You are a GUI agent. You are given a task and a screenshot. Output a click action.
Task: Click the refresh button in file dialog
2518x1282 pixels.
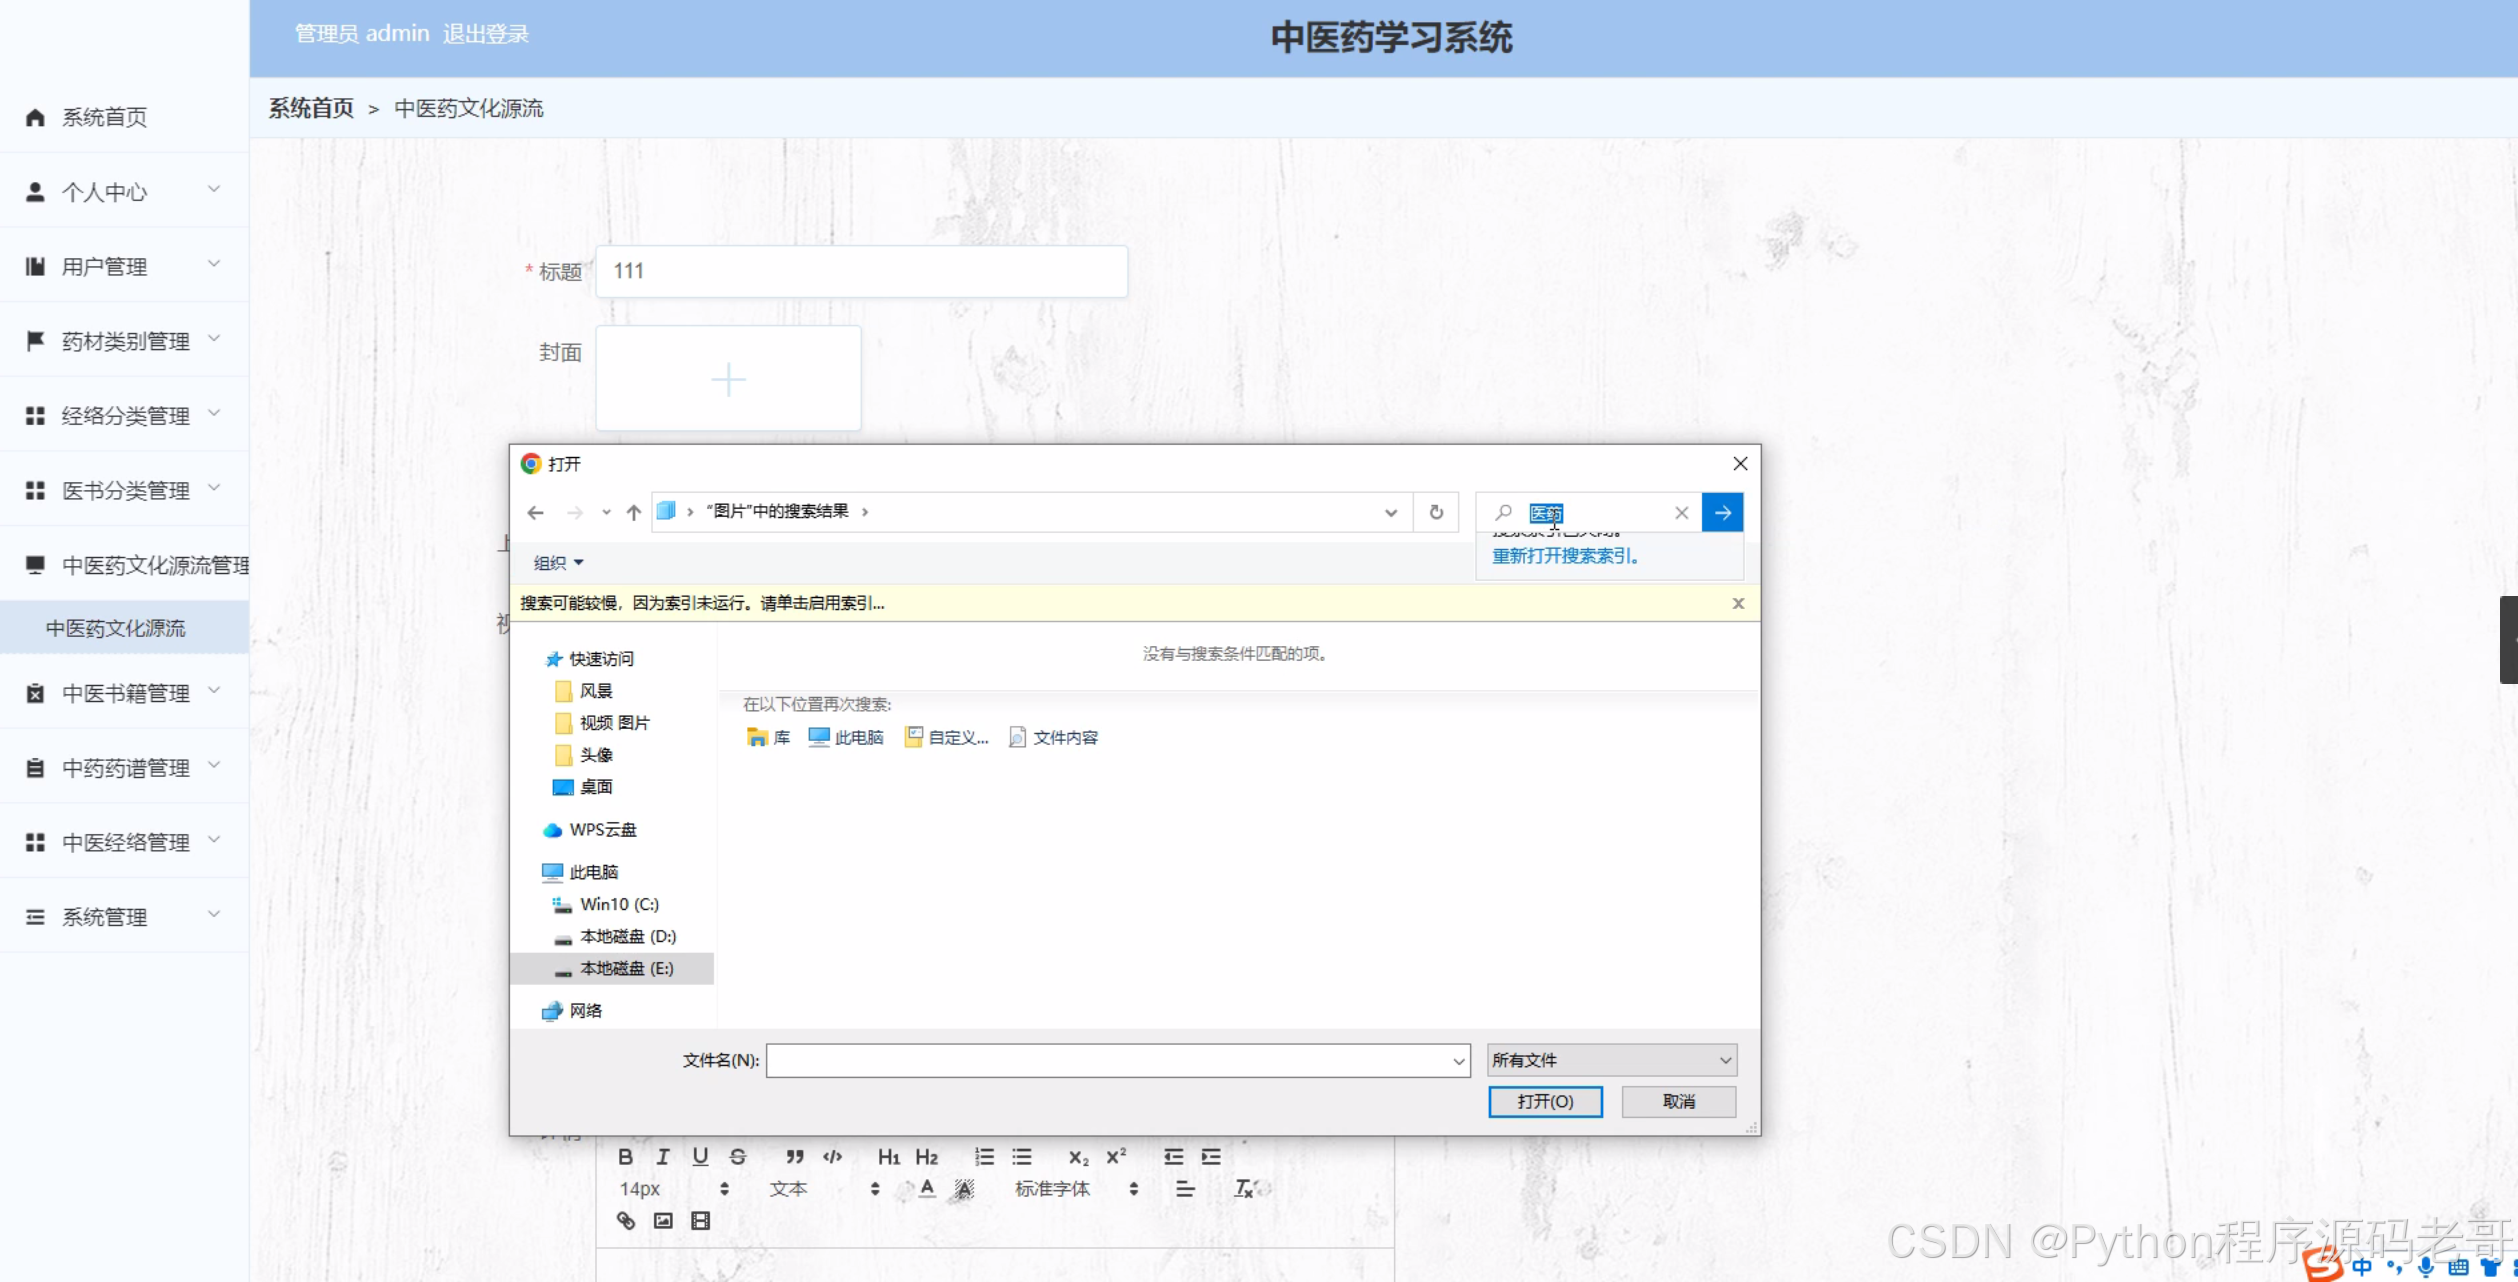[1436, 512]
